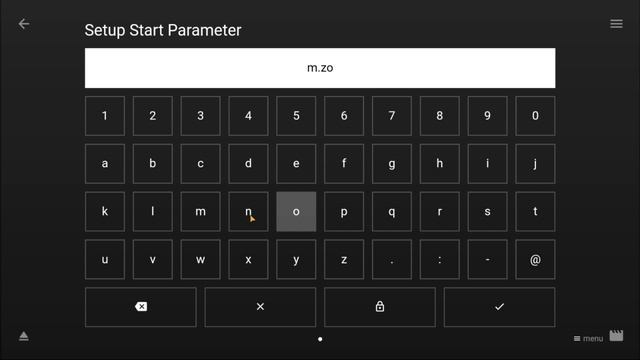Focus the text field showing m.zo
The image size is (640, 360).
[320, 68]
